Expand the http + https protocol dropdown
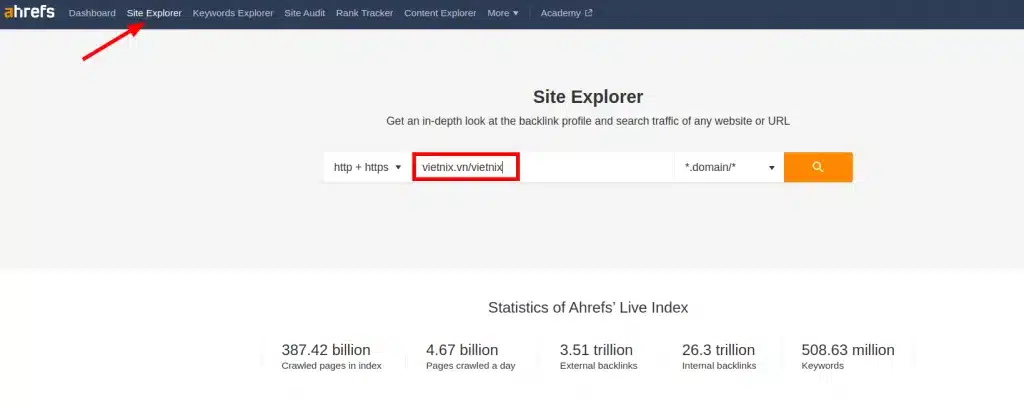The image size is (1024, 410). [x=367, y=167]
